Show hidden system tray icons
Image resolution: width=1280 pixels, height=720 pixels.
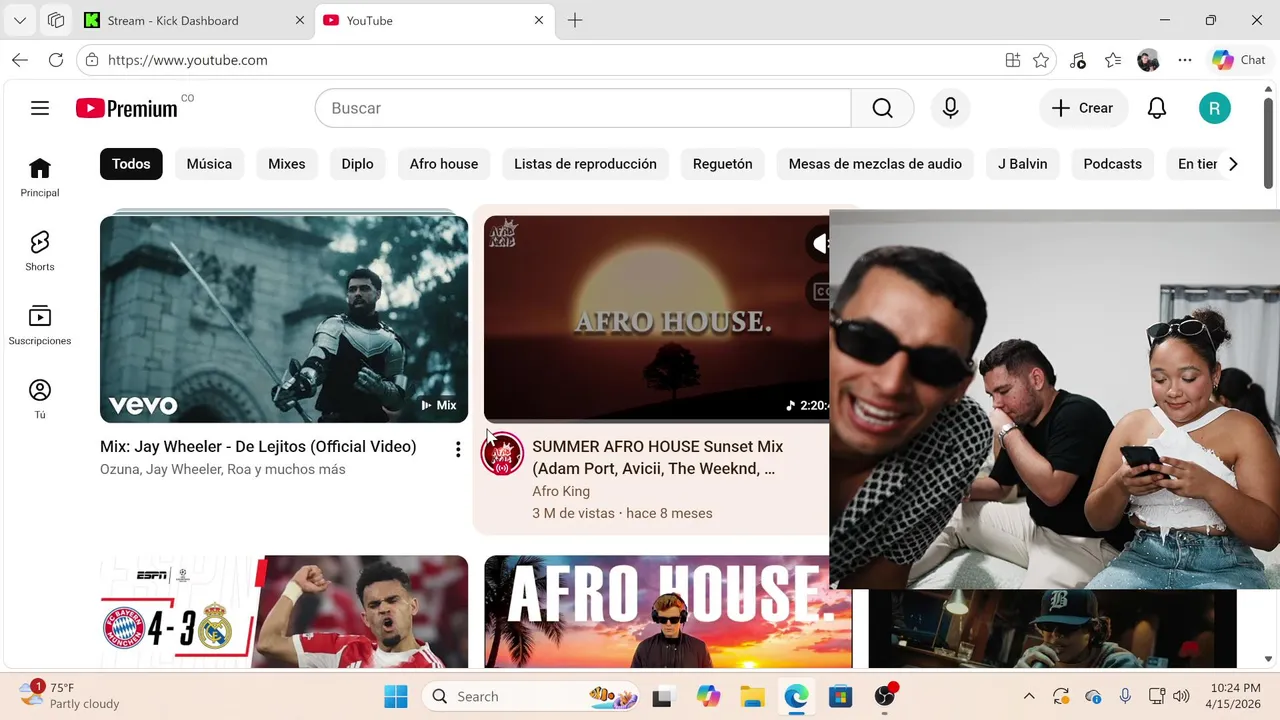[x=1029, y=697]
